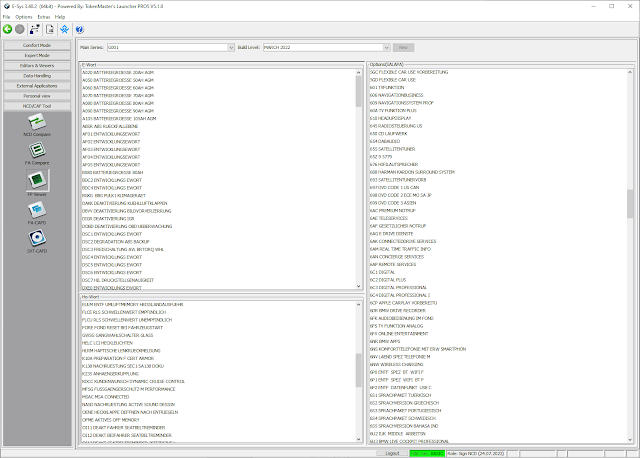This screenshot has height=458, width=640.
Task: Switch to Expert Mode section
Action: pyautogui.click(x=37, y=56)
